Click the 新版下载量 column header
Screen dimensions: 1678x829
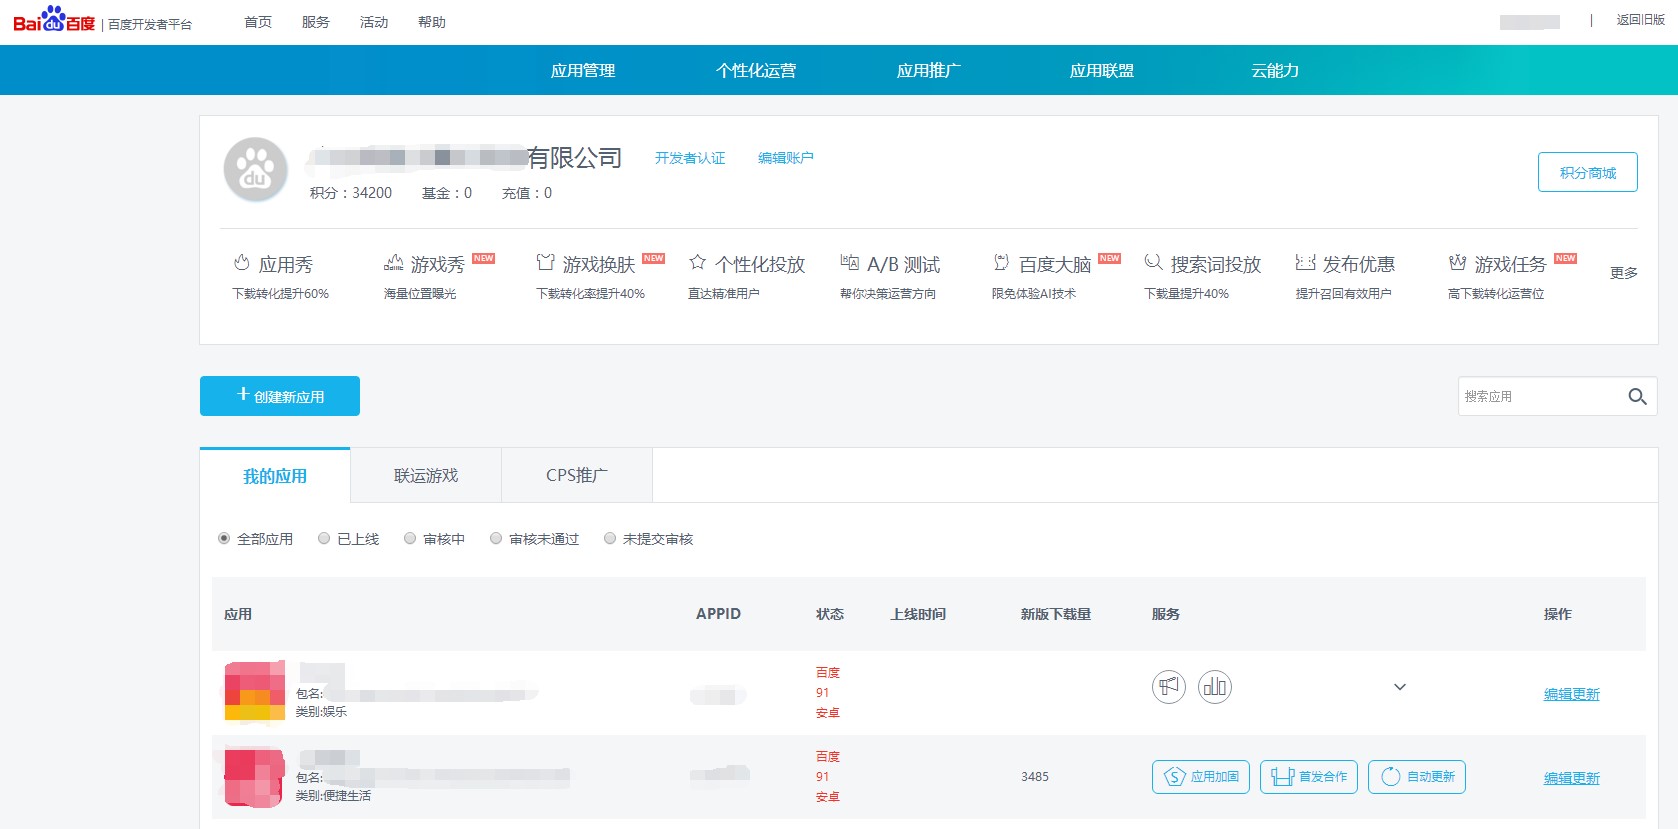pos(1056,614)
